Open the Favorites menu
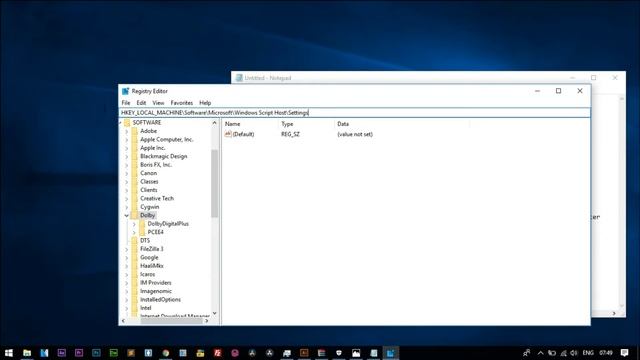 [x=182, y=103]
